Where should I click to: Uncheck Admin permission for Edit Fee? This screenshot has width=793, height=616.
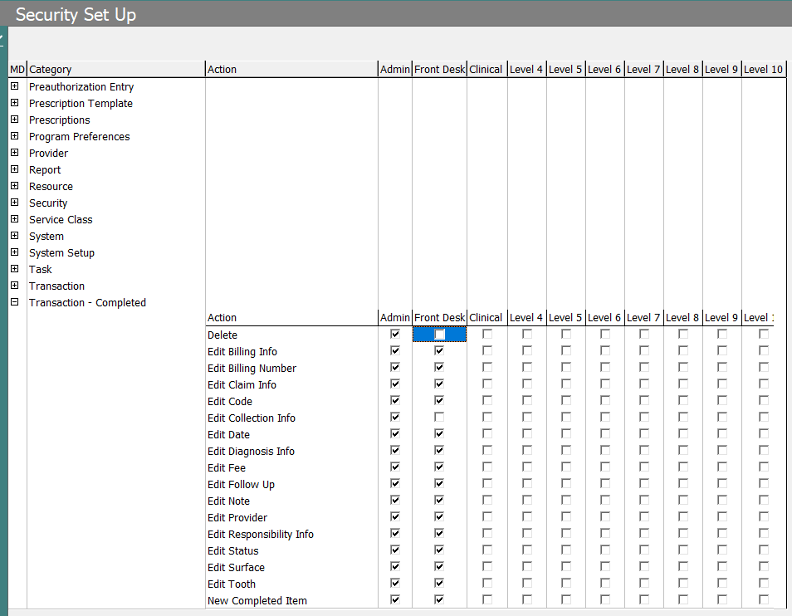[395, 468]
